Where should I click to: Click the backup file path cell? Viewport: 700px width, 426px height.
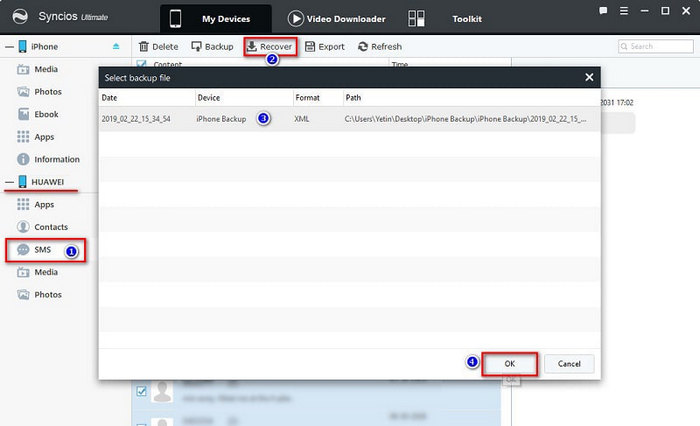tap(466, 119)
